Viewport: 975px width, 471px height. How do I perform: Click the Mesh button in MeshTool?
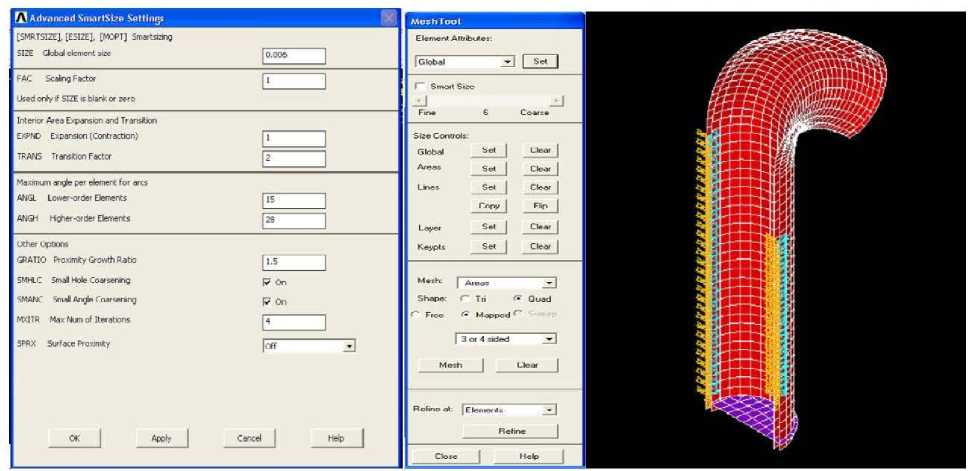[450, 365]
